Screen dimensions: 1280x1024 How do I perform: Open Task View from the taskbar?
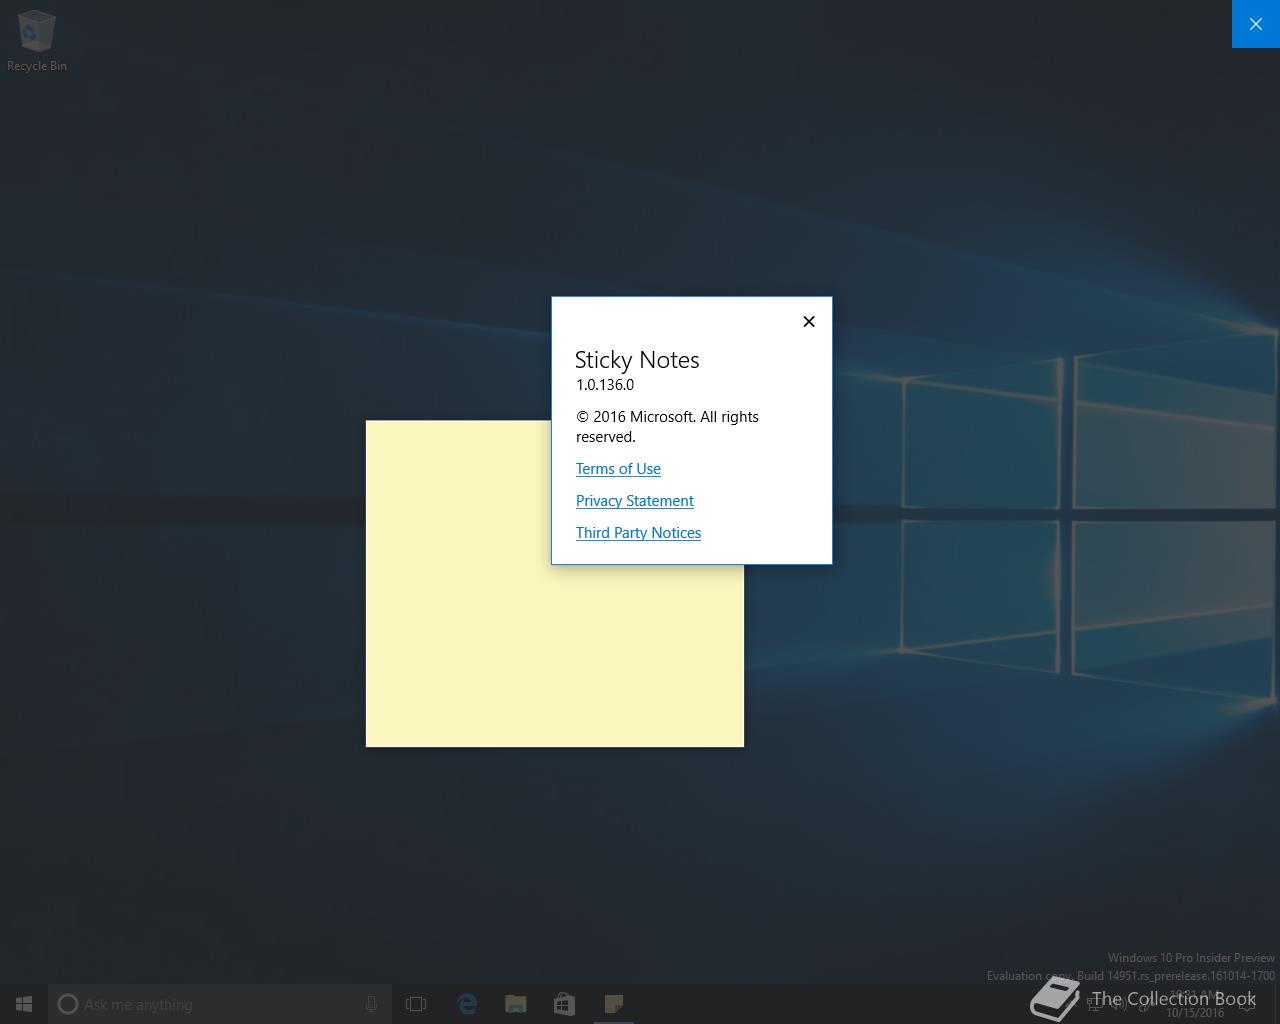pos(416,1004)
